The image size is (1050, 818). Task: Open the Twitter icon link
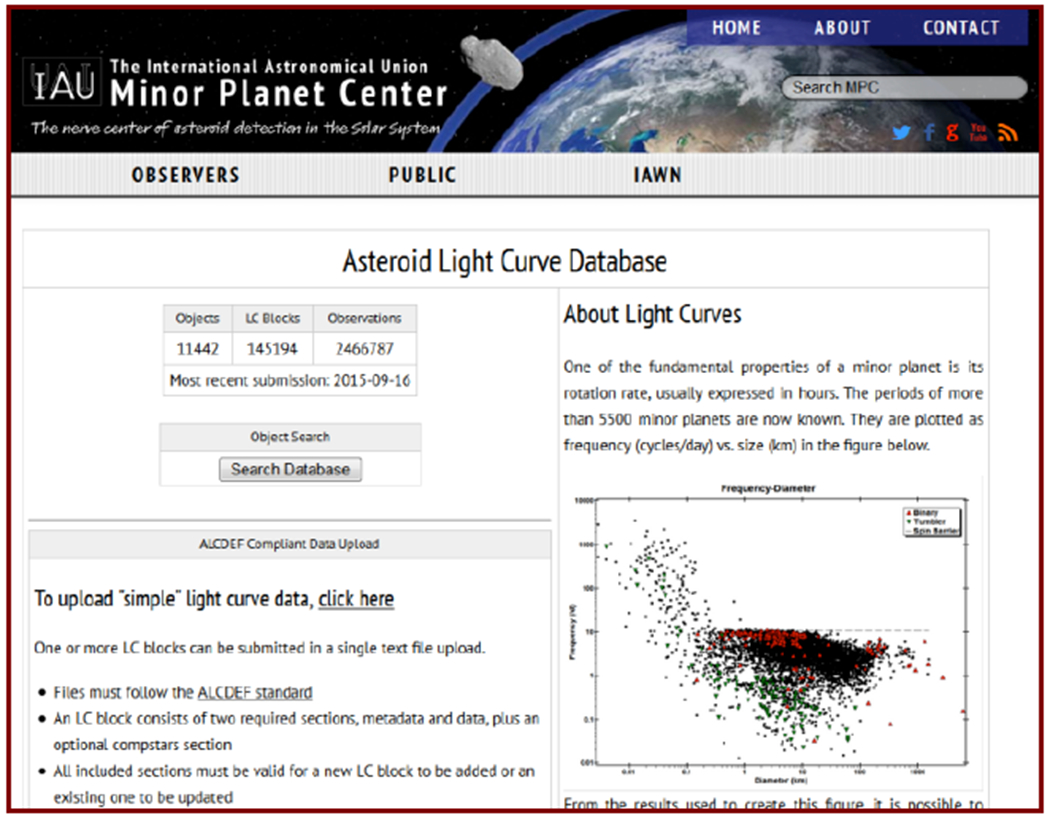[902, 132]
